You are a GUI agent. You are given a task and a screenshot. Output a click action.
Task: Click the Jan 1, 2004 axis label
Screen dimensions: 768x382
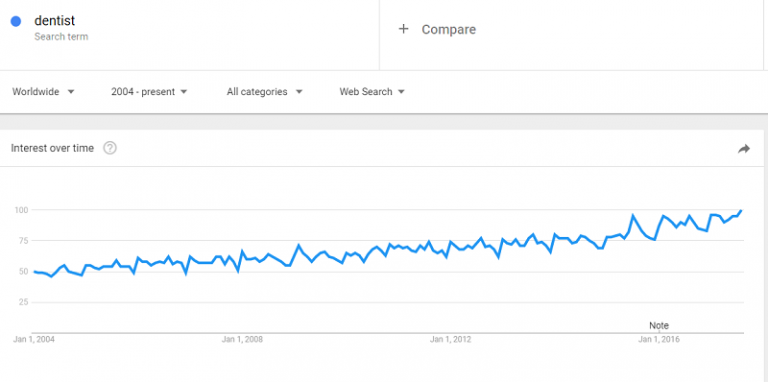tap(34, 339)
